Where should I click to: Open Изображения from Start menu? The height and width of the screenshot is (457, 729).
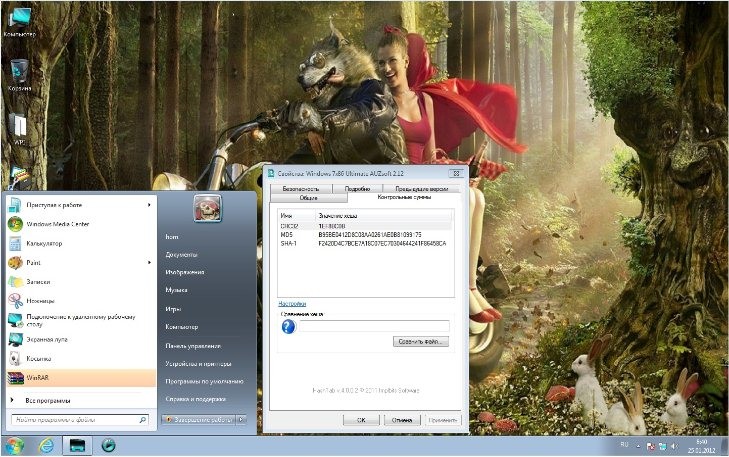pyautogui.click(x=185, y=272)
